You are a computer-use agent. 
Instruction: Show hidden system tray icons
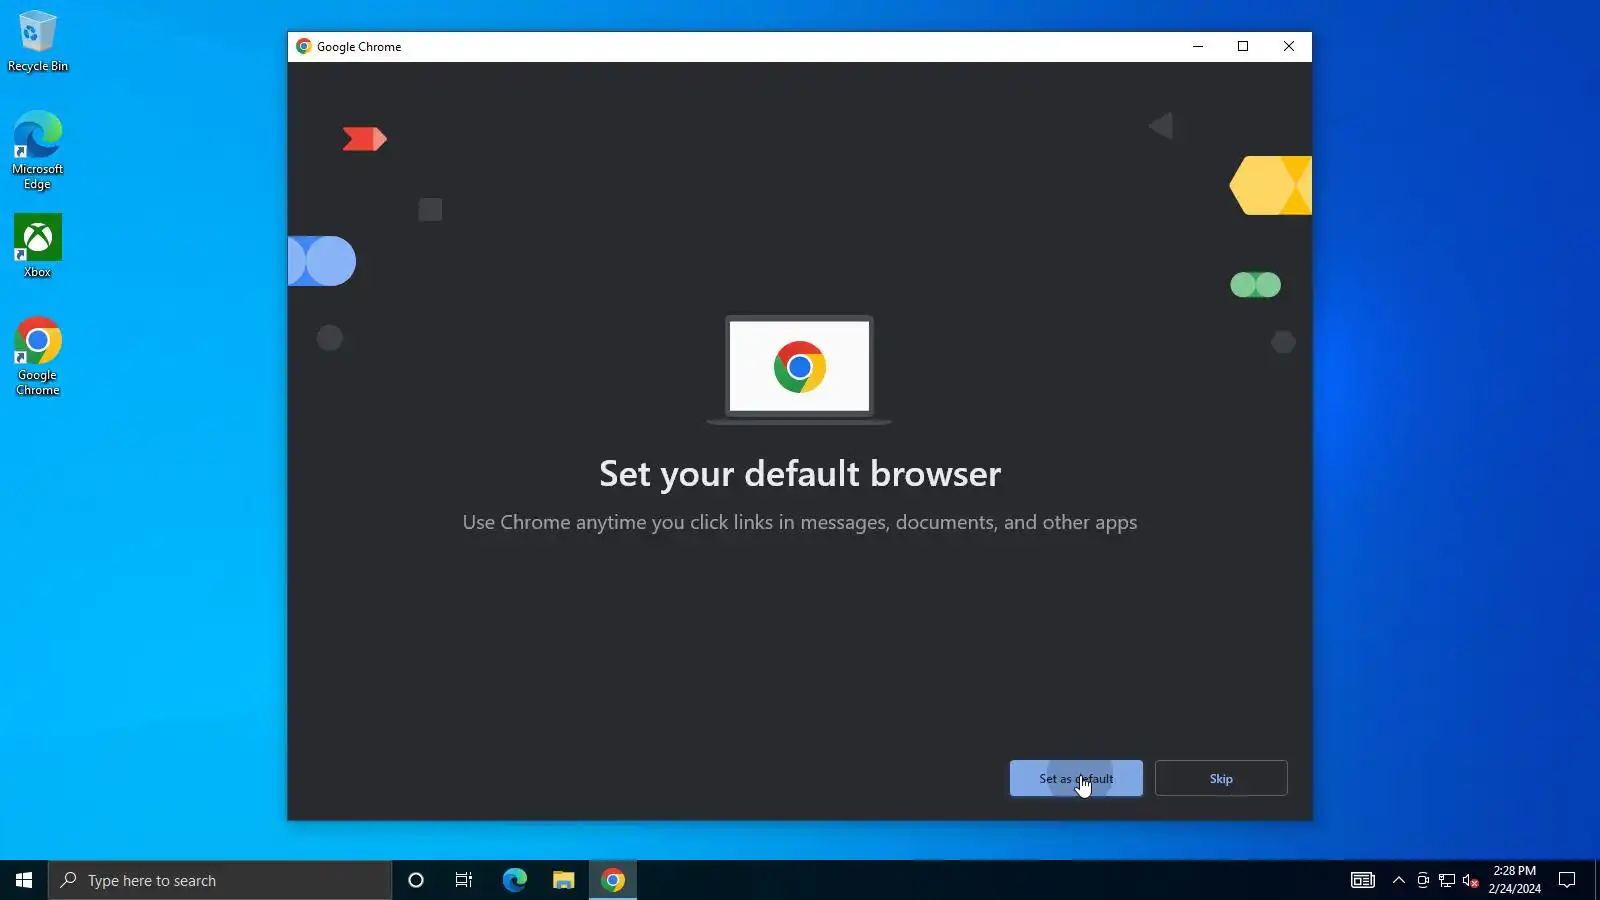[x=1399, y=880]
